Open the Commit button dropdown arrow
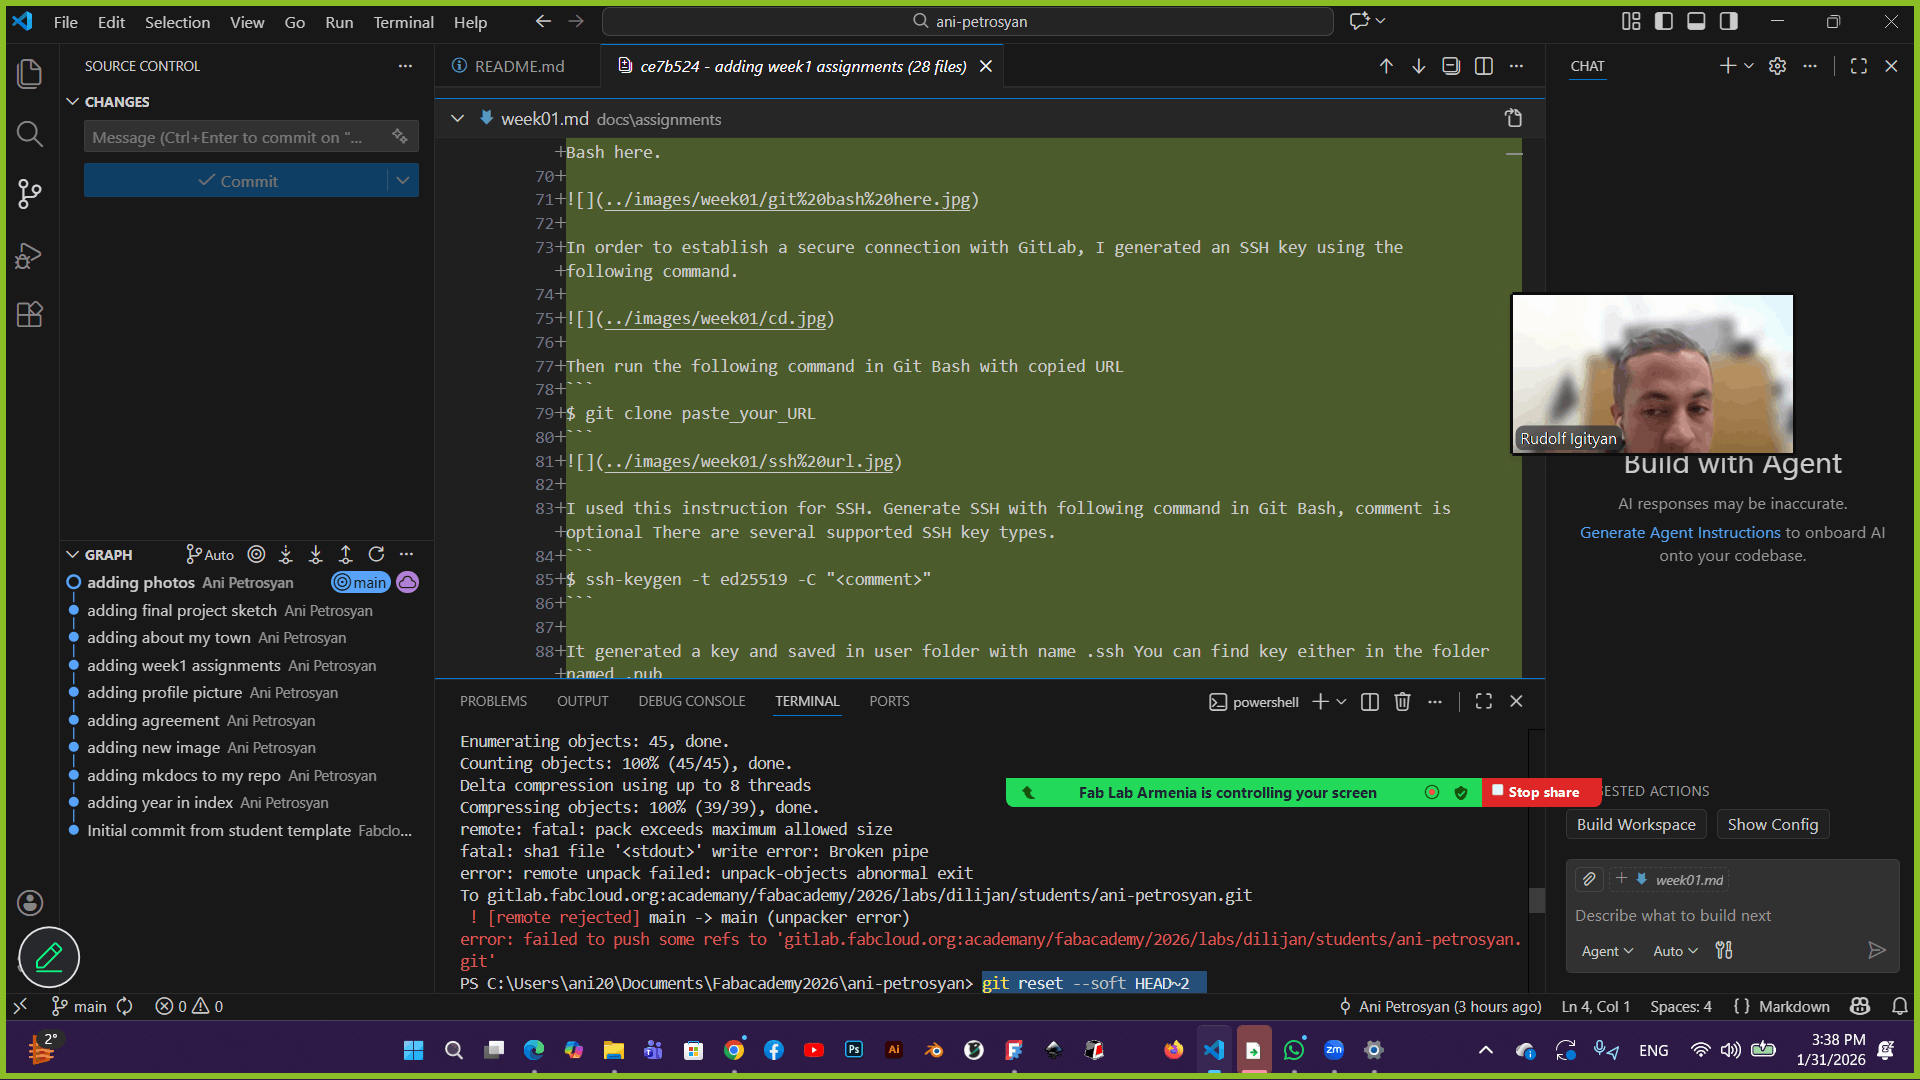This screenshot has height=1080, width=1920. (x=402, y=181)
